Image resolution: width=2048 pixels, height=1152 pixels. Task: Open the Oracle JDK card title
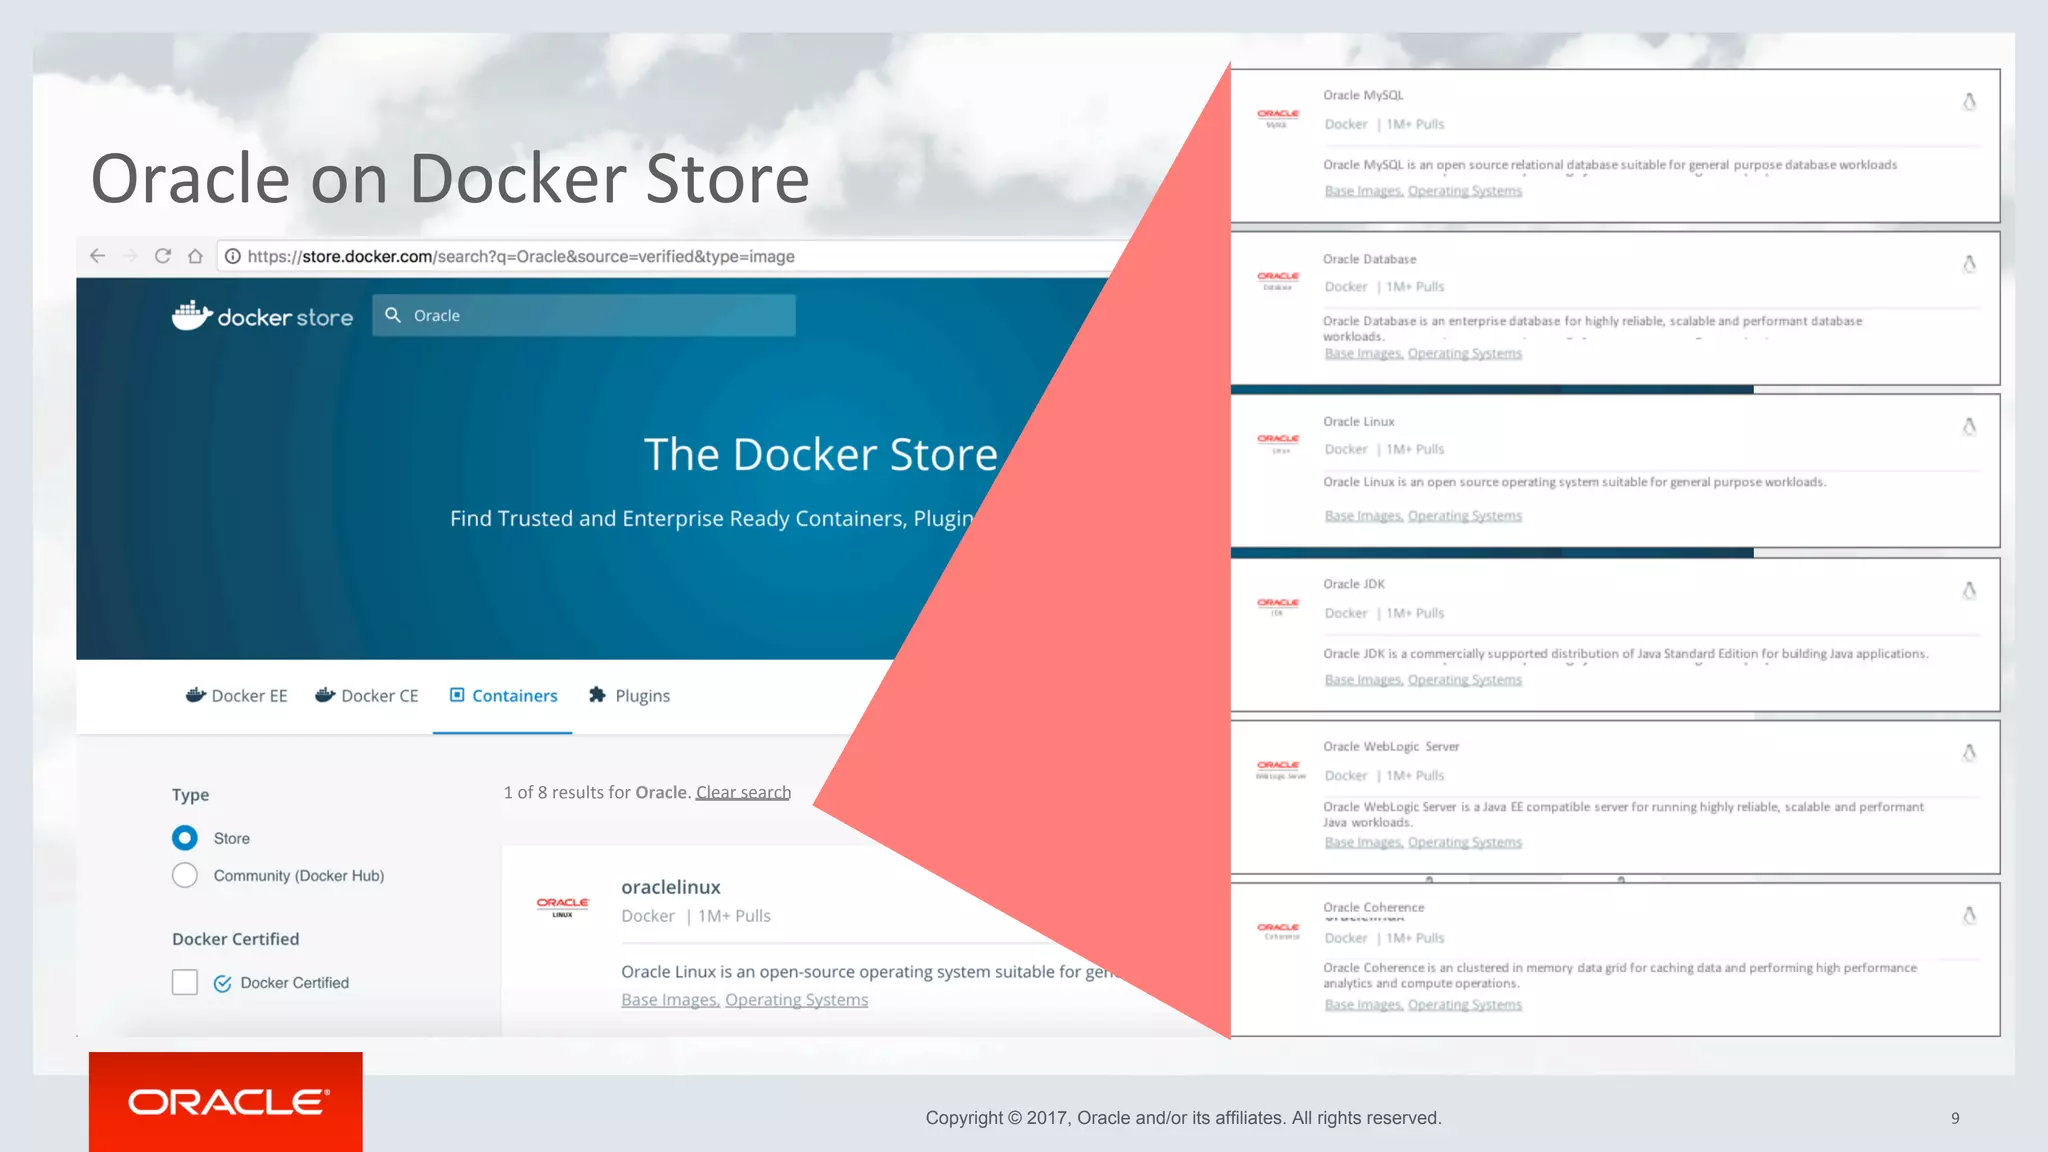1353,584
